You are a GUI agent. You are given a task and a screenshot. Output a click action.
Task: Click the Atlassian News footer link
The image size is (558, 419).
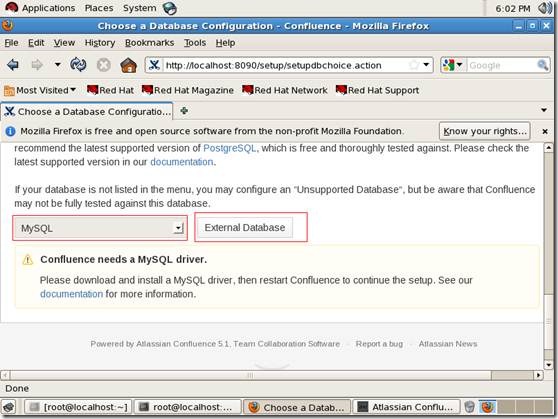[448, 344]
